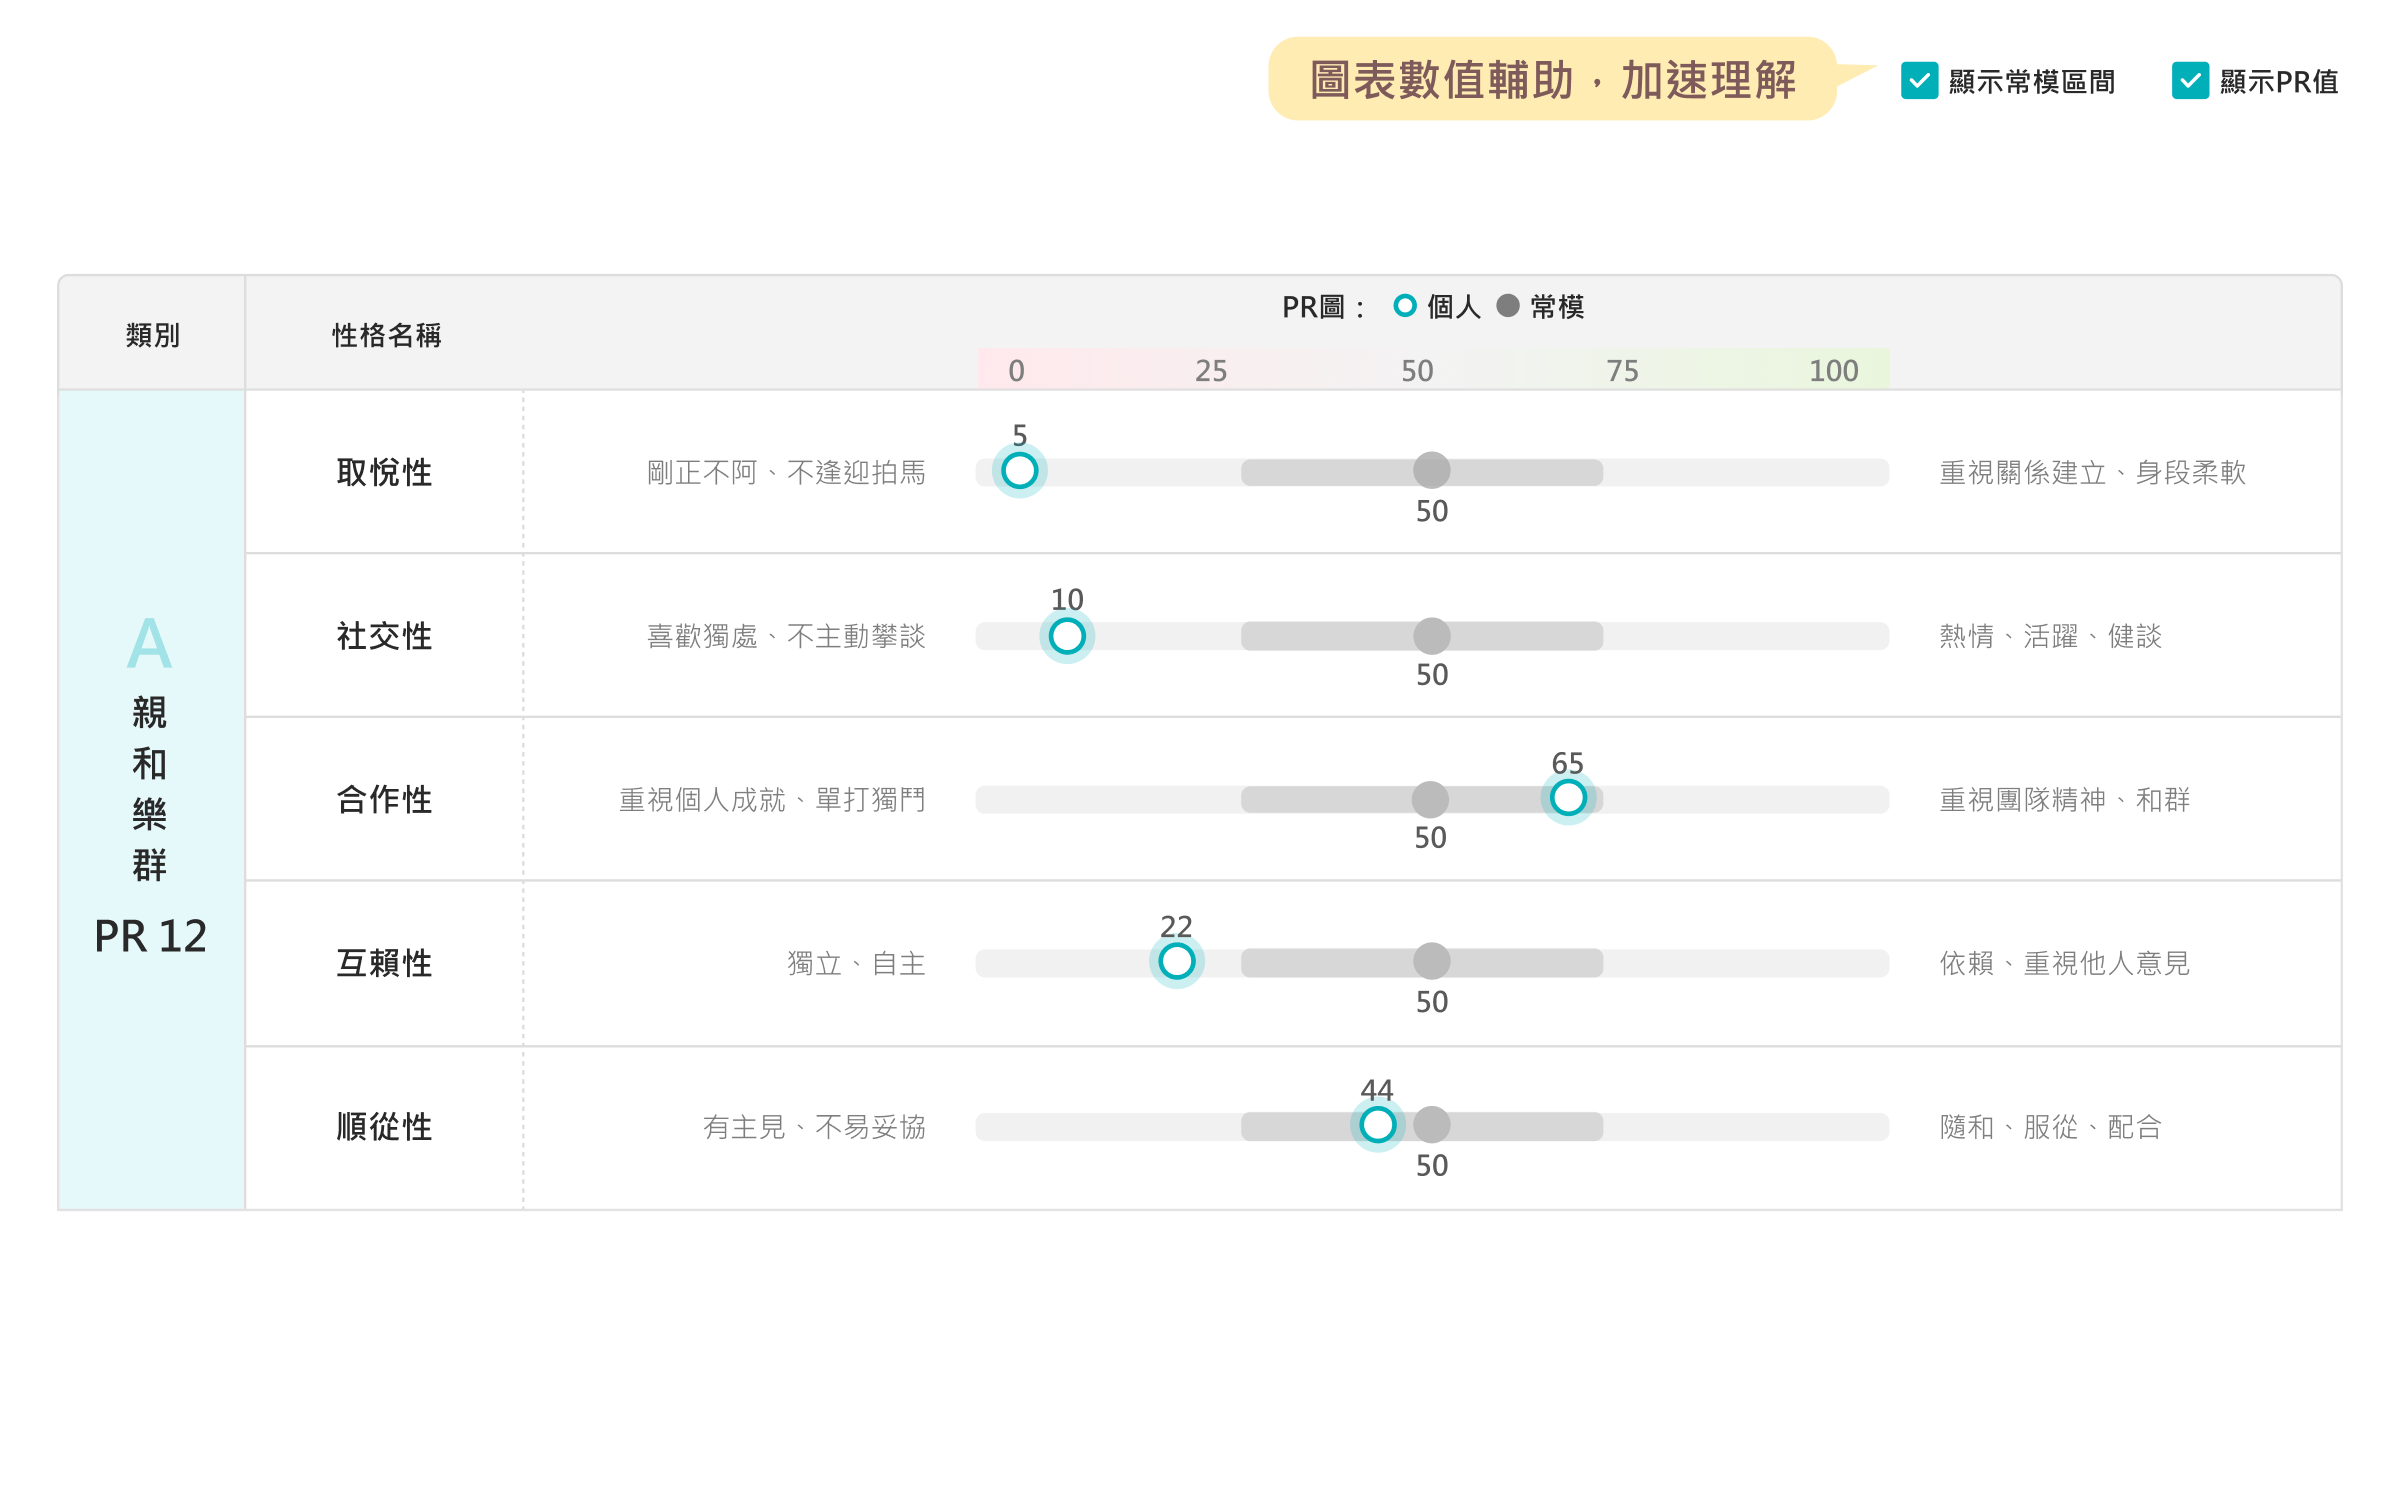Click the 圖表數值輔助 tooltip bubble
This screenshot has height=1485, width=2400.
tap(1552, 80)
